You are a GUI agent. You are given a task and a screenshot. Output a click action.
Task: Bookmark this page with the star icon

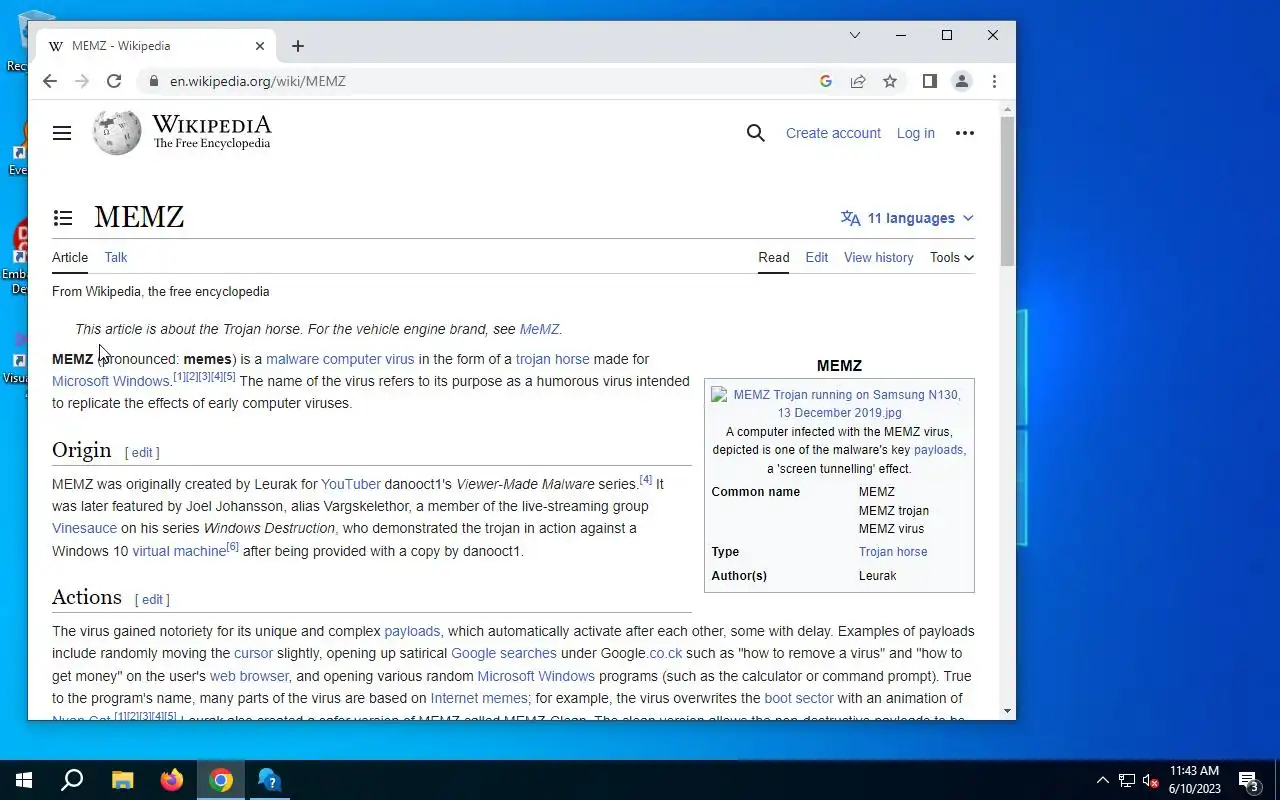tap(890, 81)
